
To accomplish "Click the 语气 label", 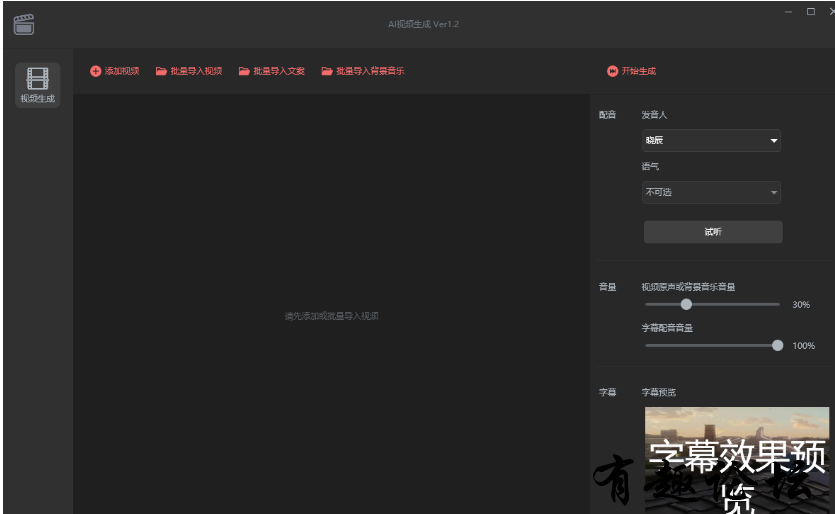I will point(650,166).
